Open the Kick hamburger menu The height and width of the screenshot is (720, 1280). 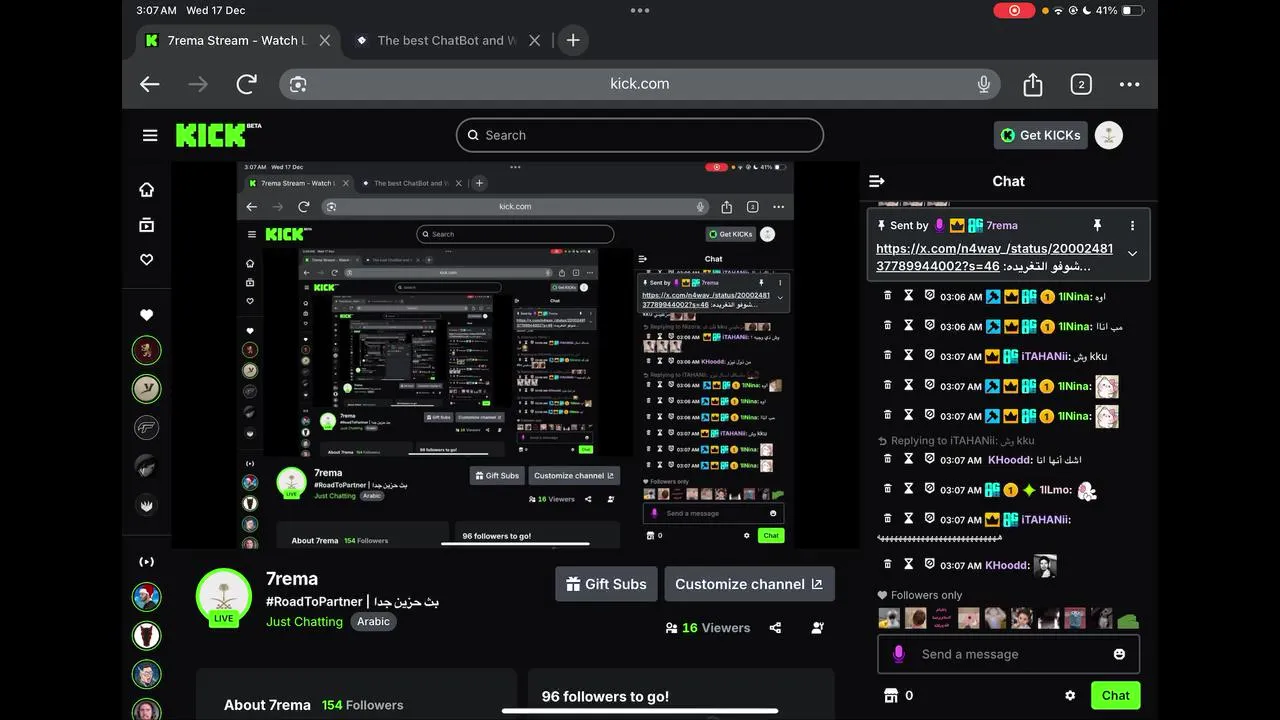point(150,135)
